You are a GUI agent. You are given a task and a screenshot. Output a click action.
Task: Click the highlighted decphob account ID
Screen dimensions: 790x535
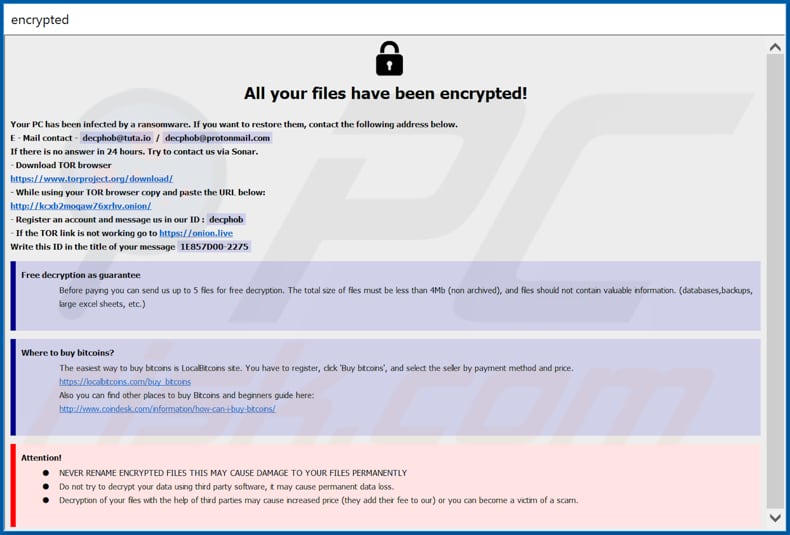pos(227,219)
